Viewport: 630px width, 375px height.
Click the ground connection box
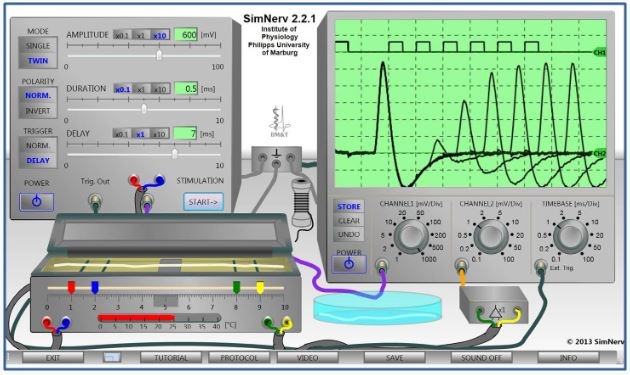(276, 159)
